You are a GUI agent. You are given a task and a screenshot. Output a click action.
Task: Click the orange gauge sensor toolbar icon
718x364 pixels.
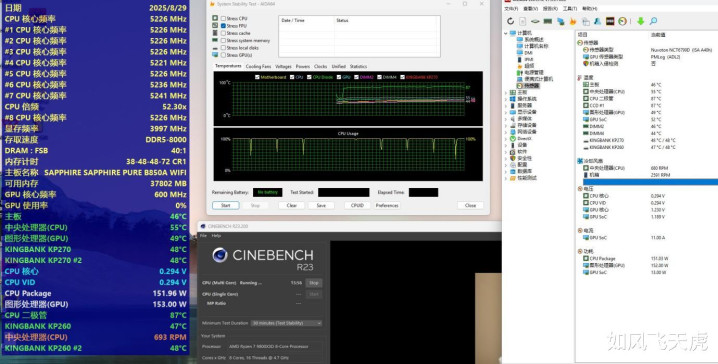coord(622,21)
